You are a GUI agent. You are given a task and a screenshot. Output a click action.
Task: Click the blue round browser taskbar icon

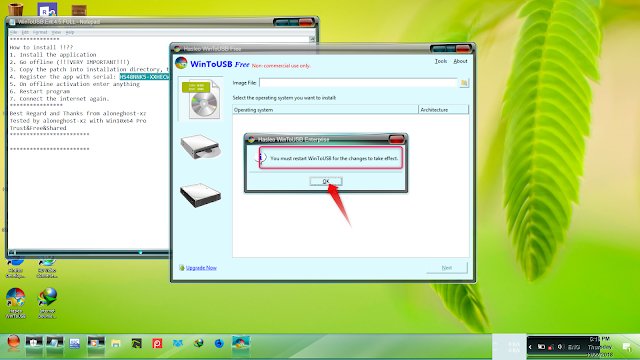[x=219, y=344]
